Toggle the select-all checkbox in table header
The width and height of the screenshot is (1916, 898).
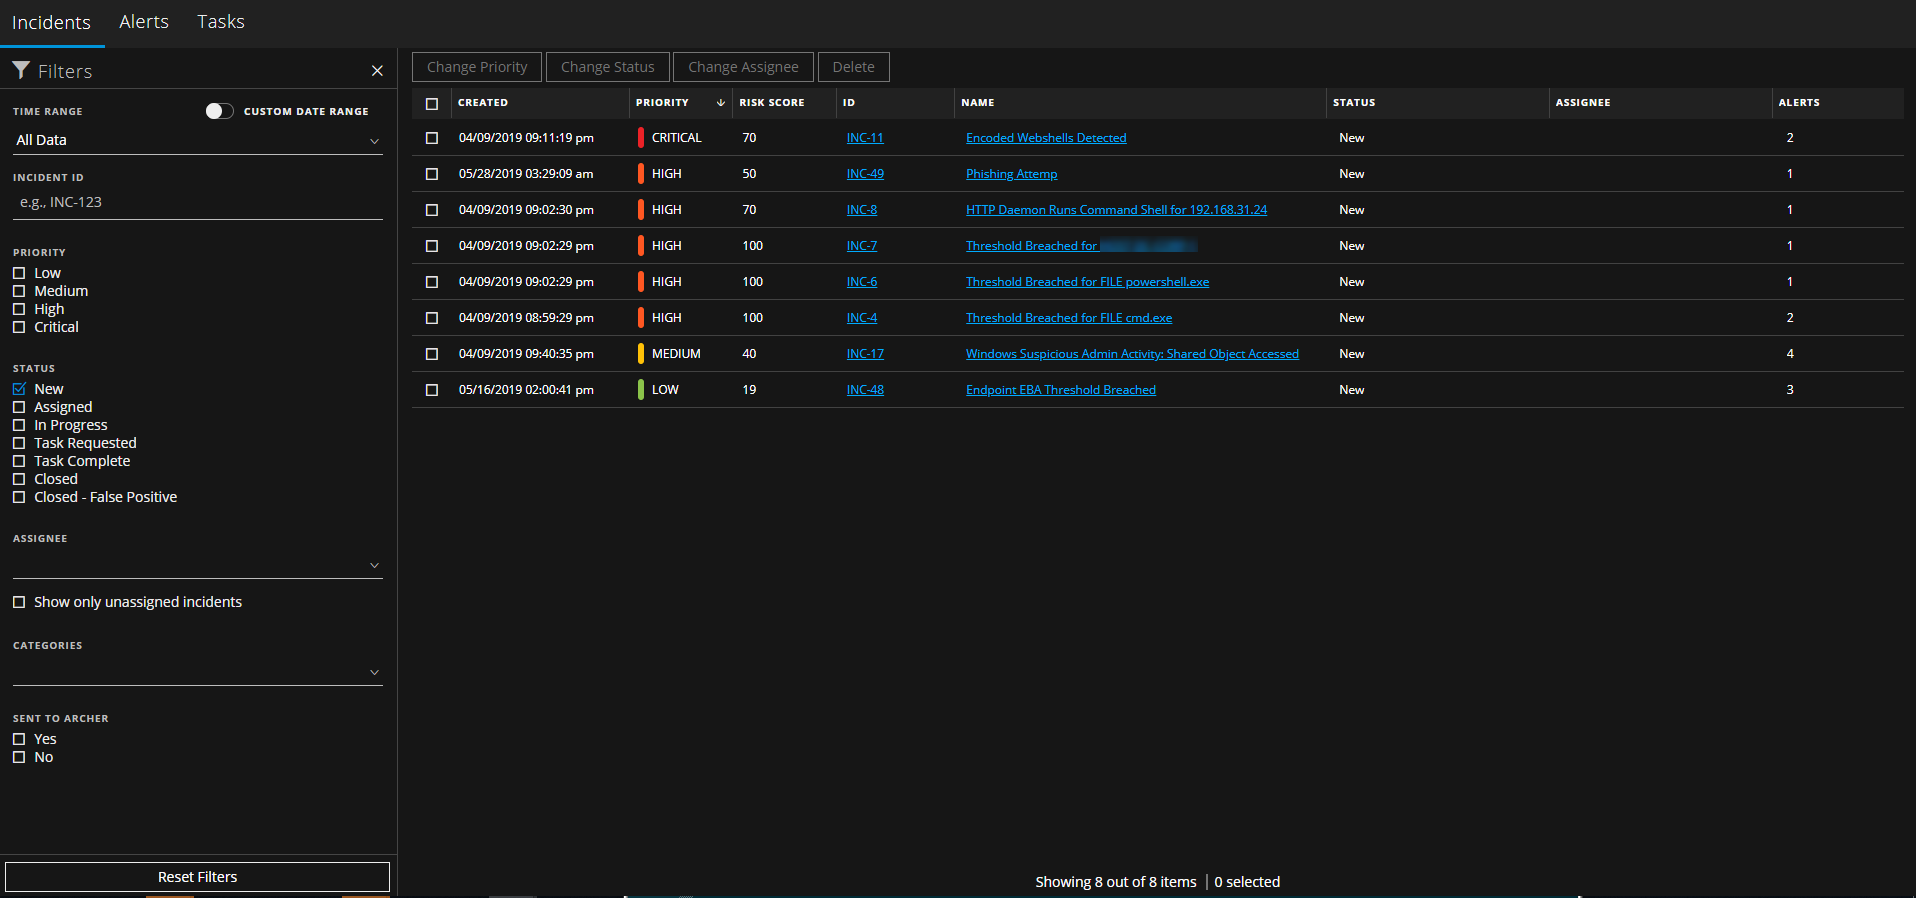tap(432, 103)
